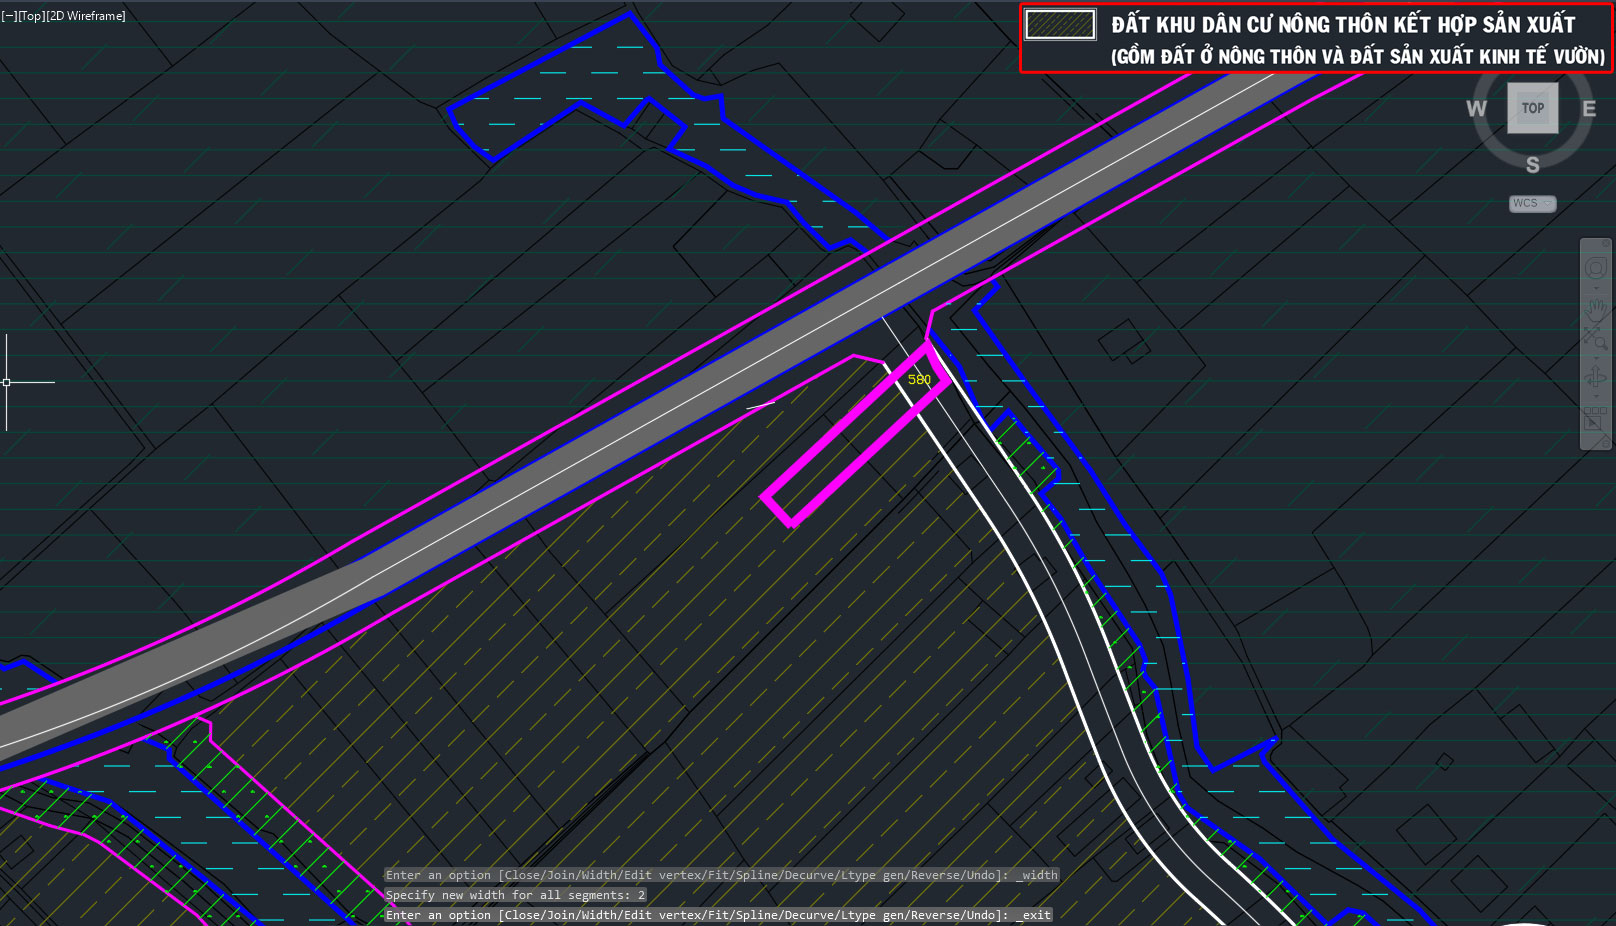Click the 'Specify new width for all segments: 2' line

[516, 895]
